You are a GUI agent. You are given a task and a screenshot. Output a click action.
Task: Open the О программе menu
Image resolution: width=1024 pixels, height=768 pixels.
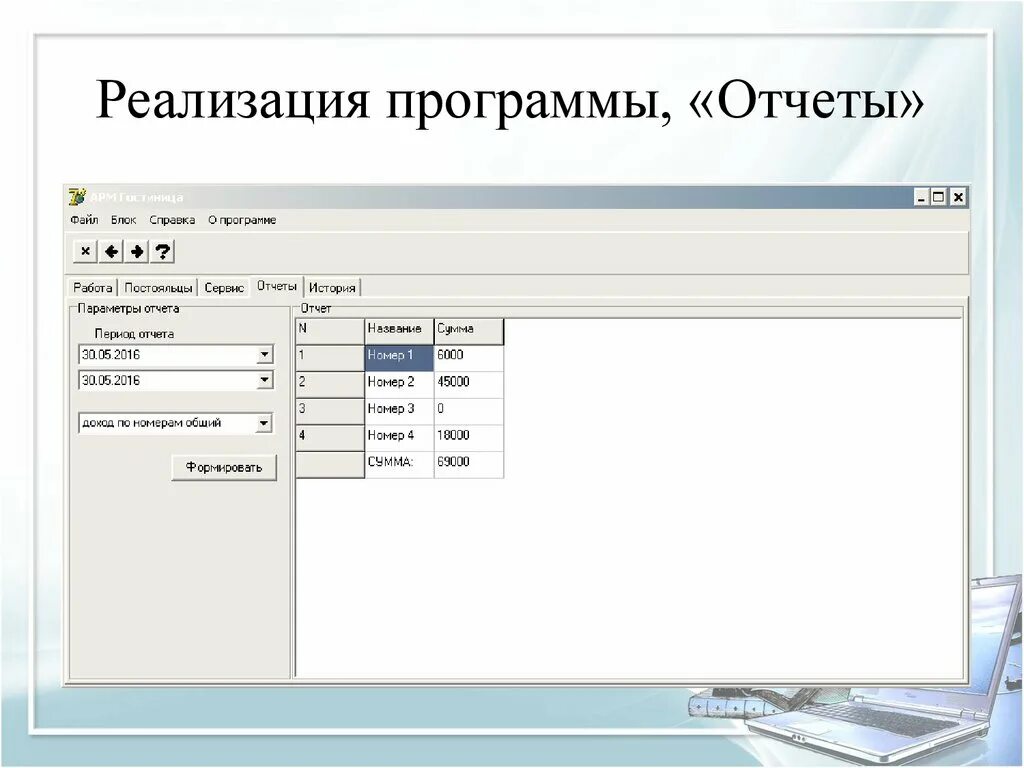click(x=242, y=220)
